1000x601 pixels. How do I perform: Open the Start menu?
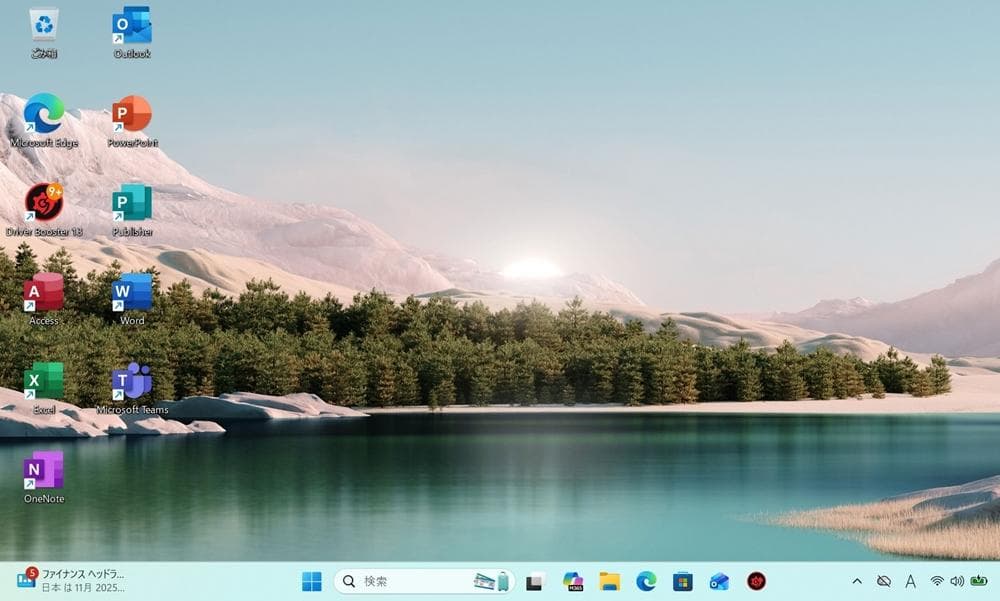click(311, 581)
